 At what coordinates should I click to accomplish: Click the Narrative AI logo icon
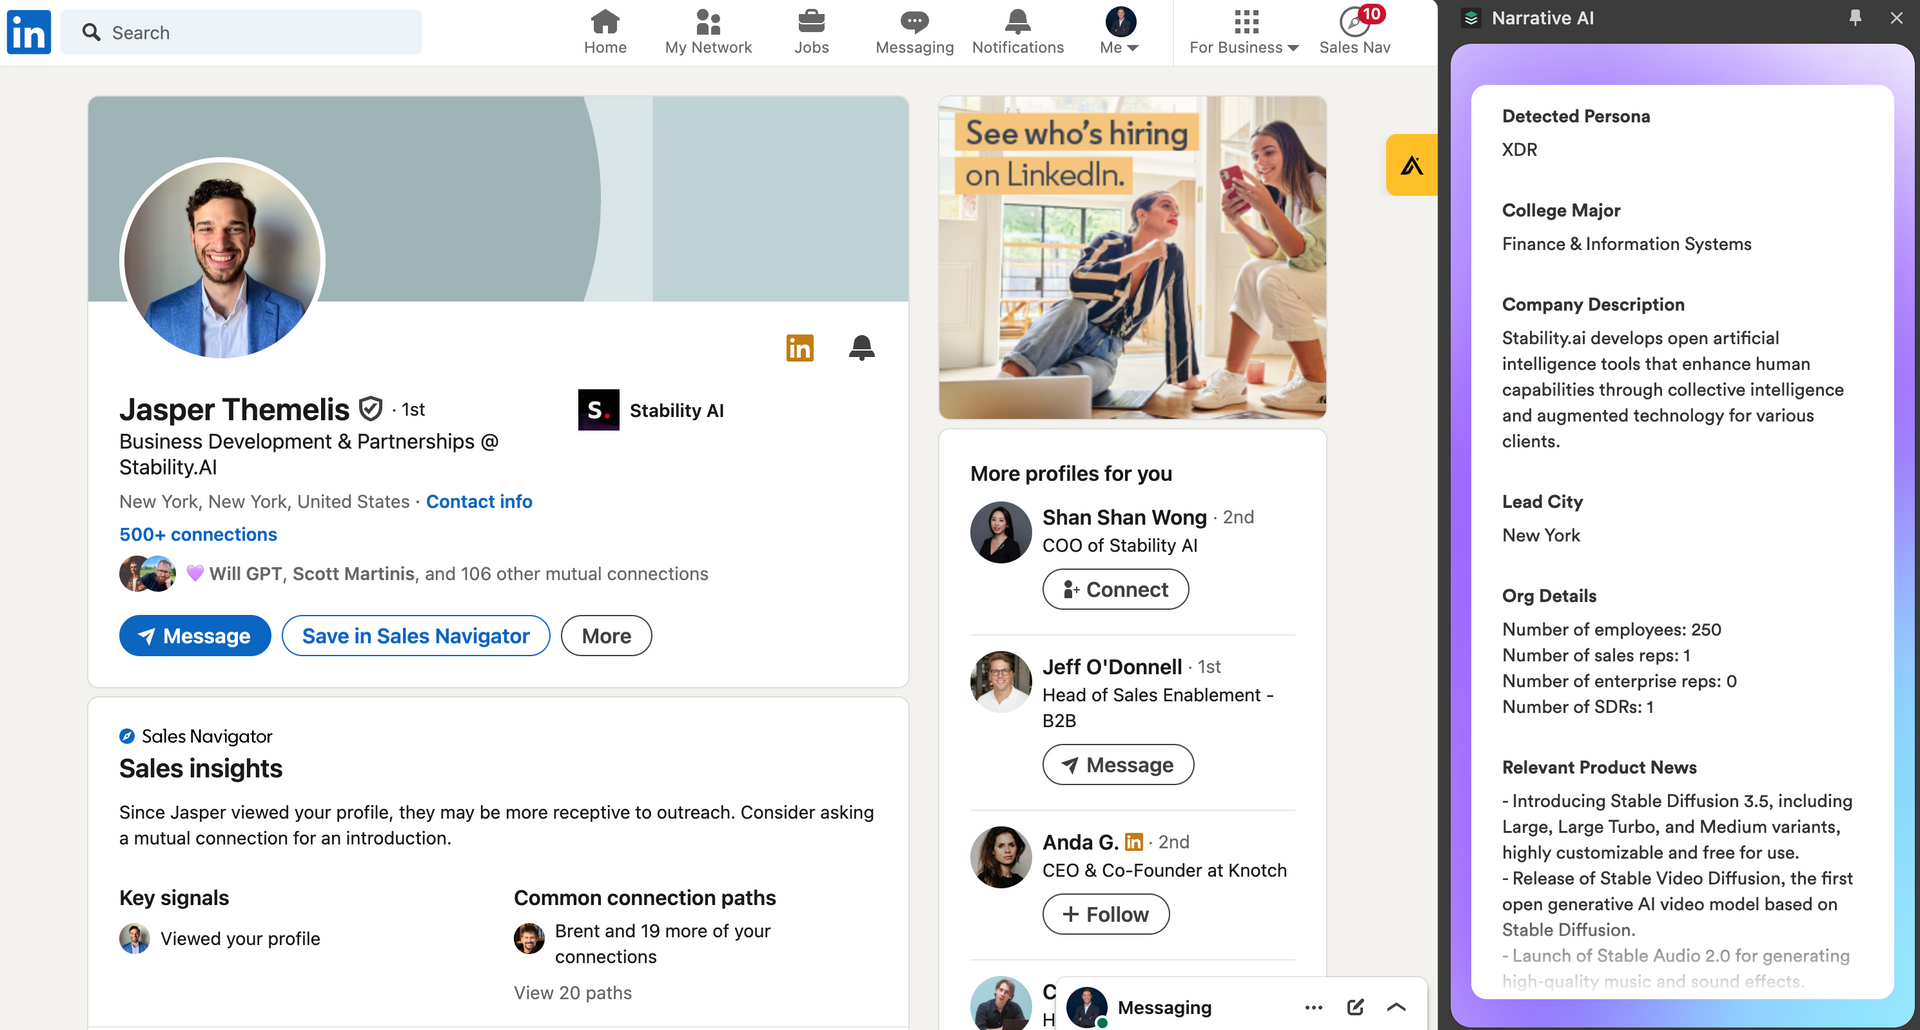click(x=1471, y=18)
